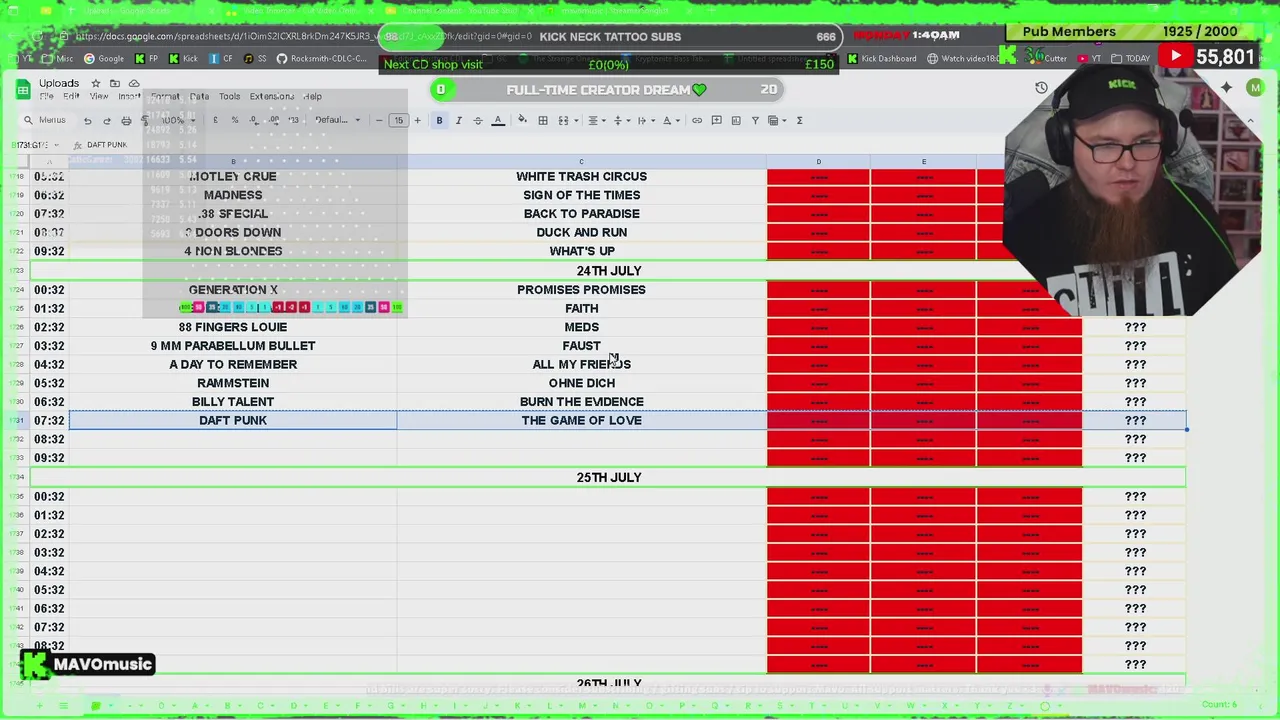Expand the Name box dropdown arrow

pos(57,145)
